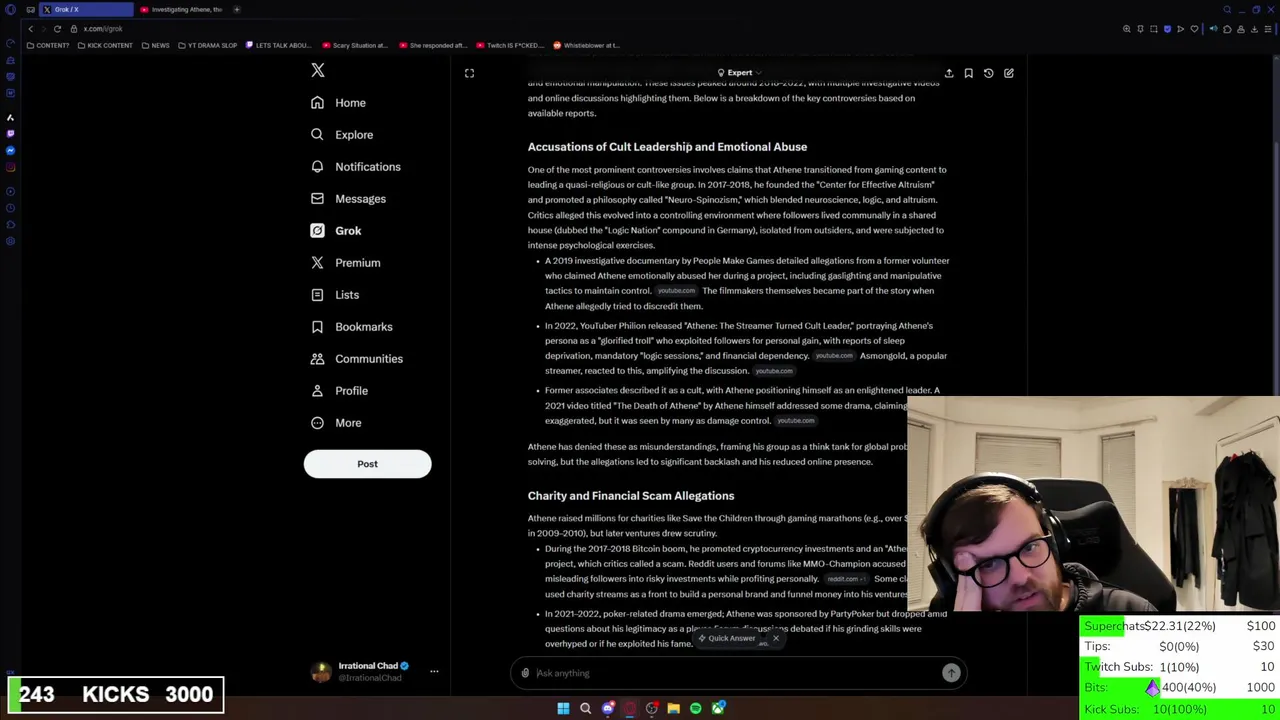The image size is (1280, 720).
Task: Click reddit.com citation in Bitcoin boom bullet
Action: pos(846,579)
